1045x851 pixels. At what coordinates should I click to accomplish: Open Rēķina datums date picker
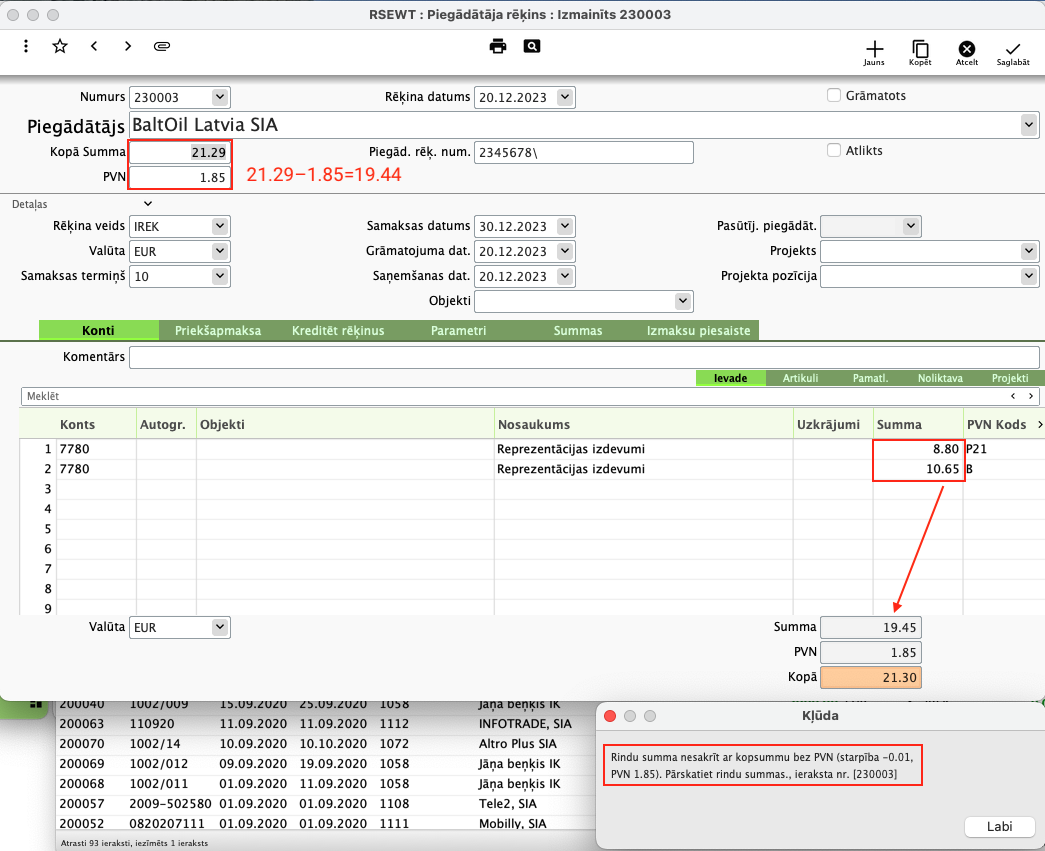pyautogui.click(x=565, y=97)
